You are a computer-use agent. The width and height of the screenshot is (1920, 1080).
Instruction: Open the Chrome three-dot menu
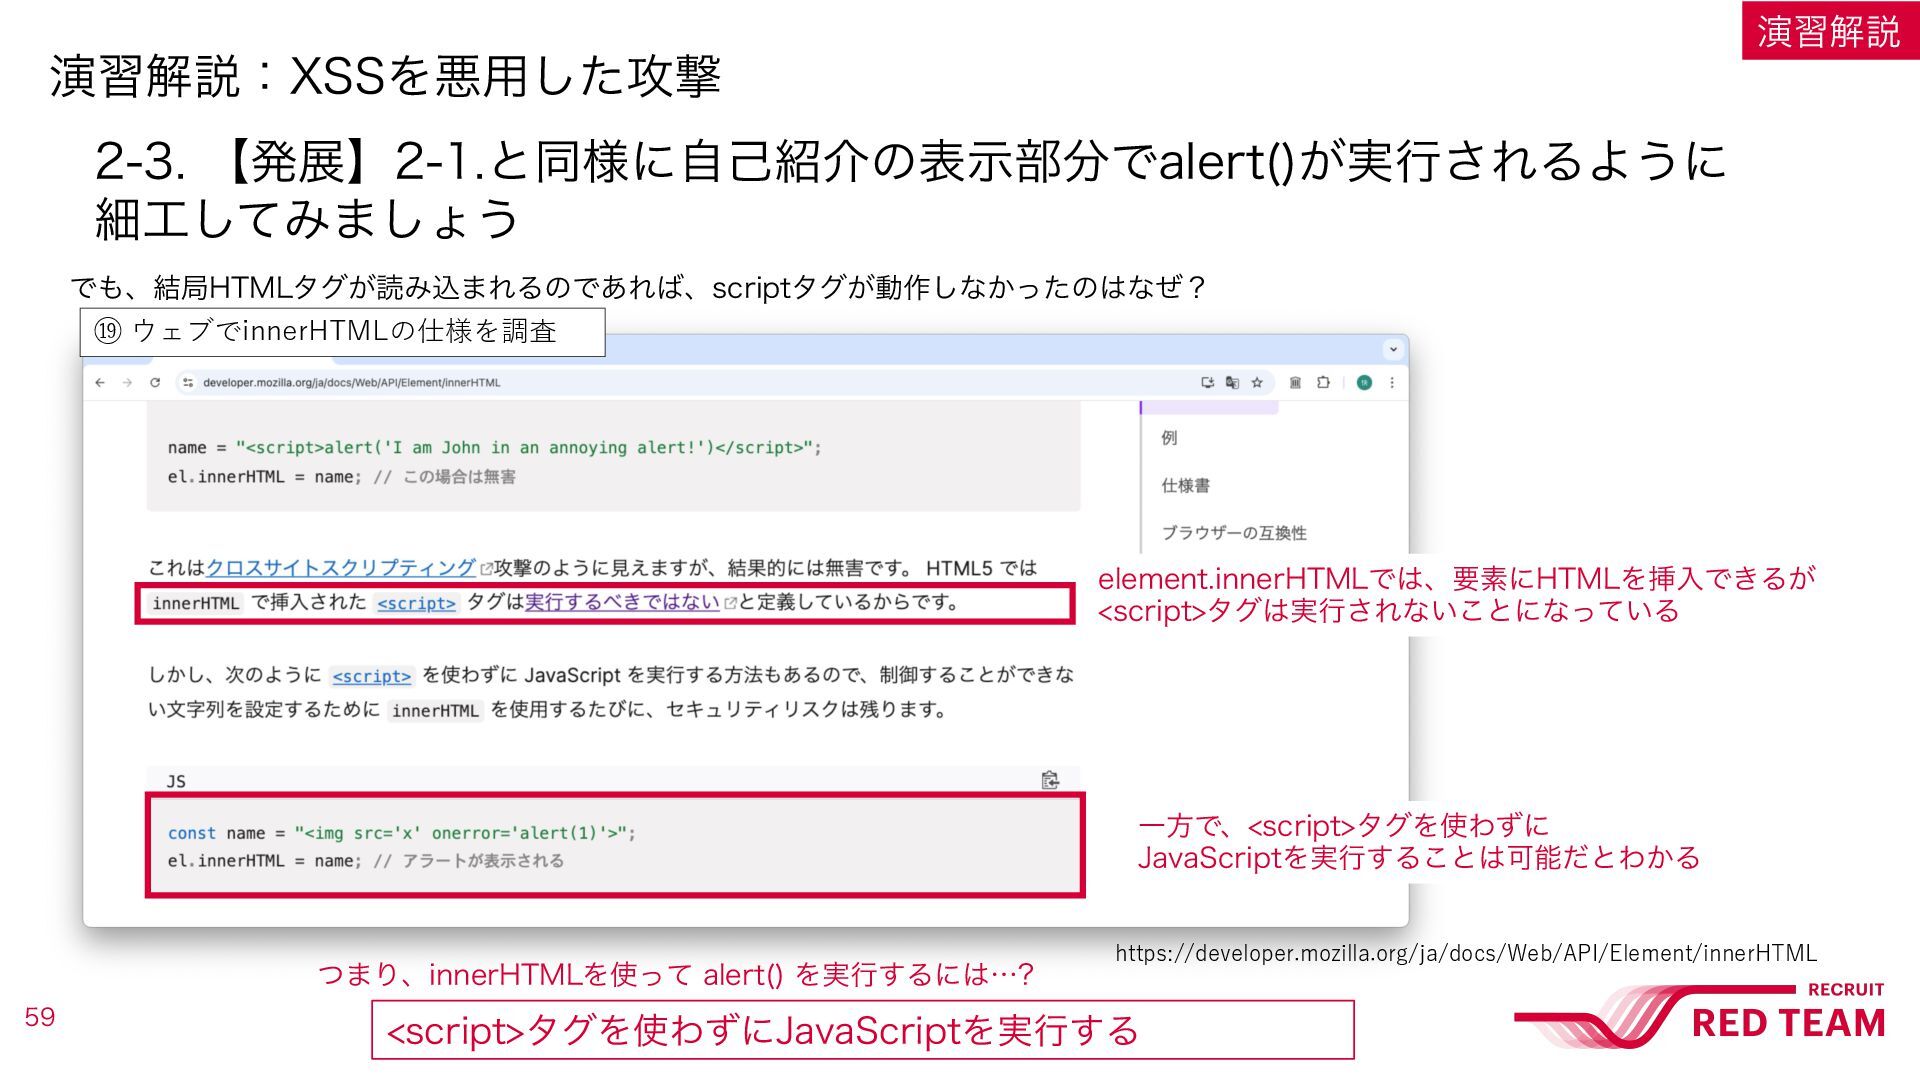tap(1392, 382)
